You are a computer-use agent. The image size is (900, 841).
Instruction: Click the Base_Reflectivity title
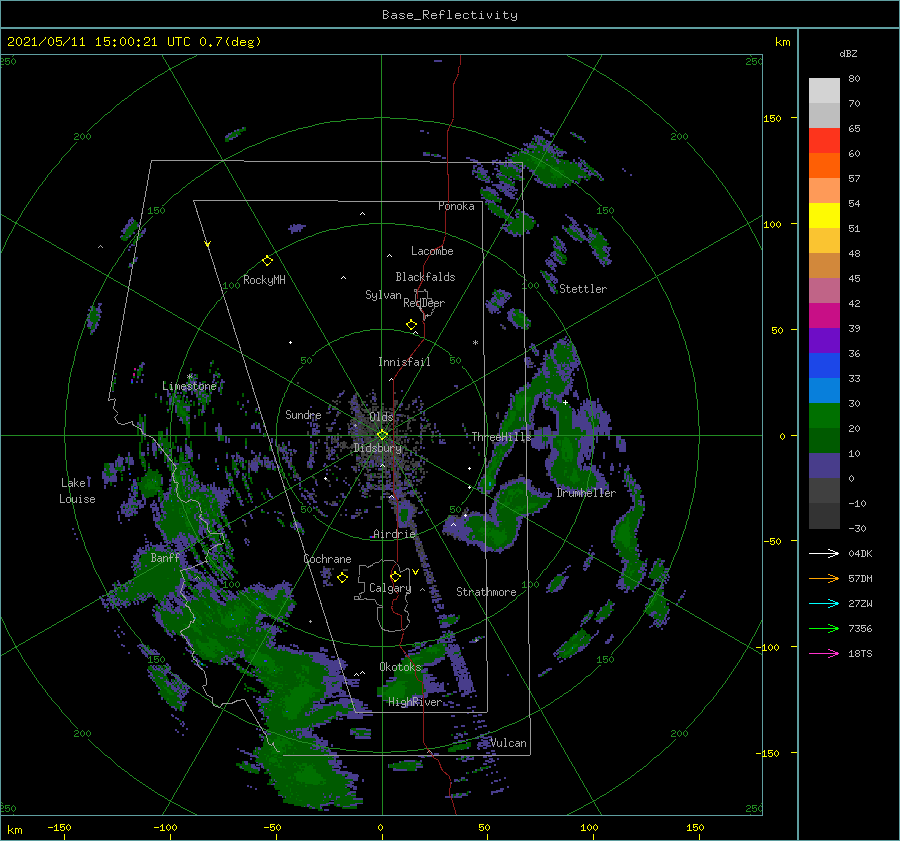pyautogui.click(x=450, y=15)
